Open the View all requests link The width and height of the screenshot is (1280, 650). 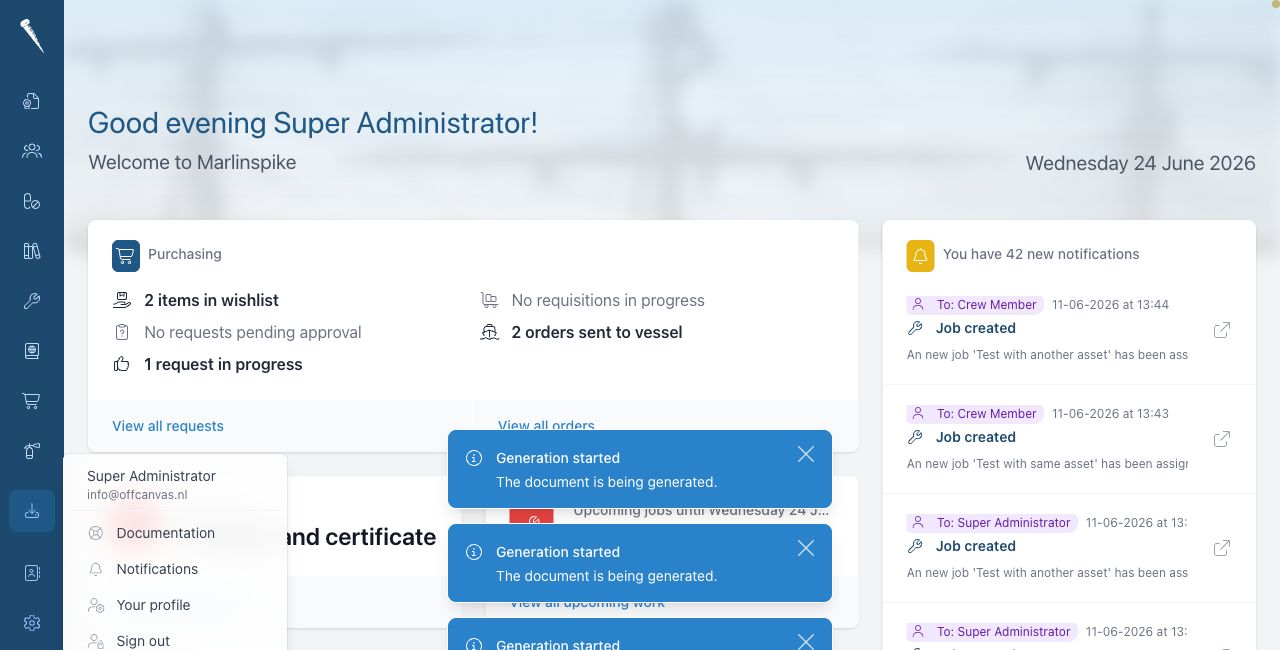click(168, 426)
